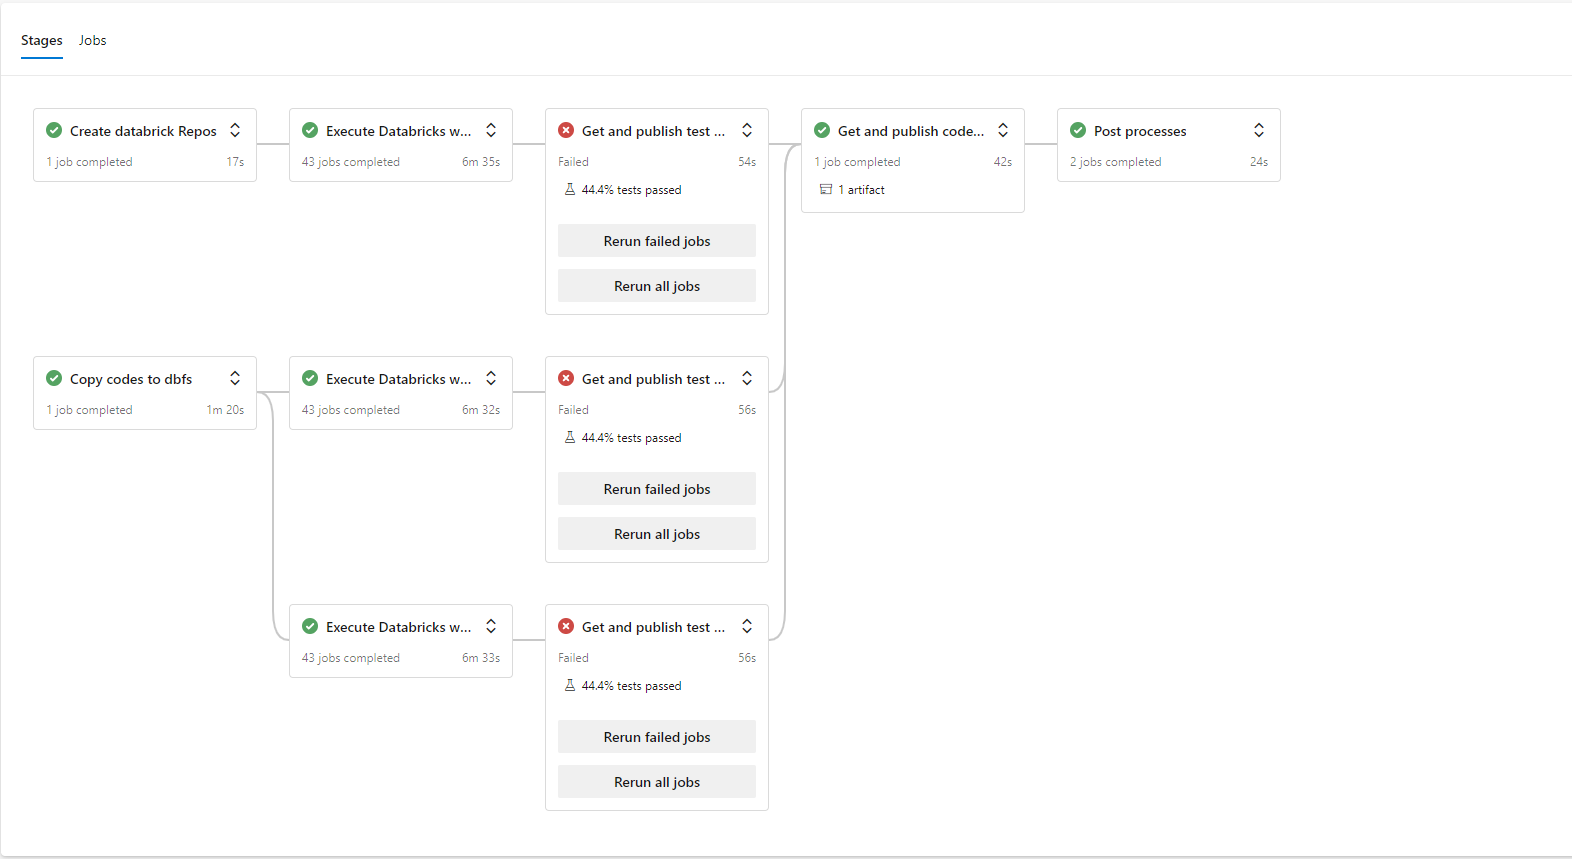Image resolution: width=1572 pixels, height=859 pixels.
Task: Click the green success icon on Create databrick Repos
Action: (54, 131)
